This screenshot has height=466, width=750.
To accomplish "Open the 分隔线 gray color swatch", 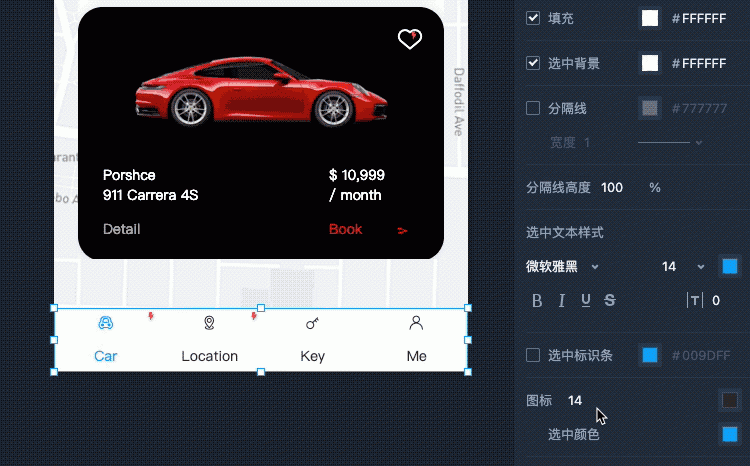I will pyautogui.click(x=650, y=108).
